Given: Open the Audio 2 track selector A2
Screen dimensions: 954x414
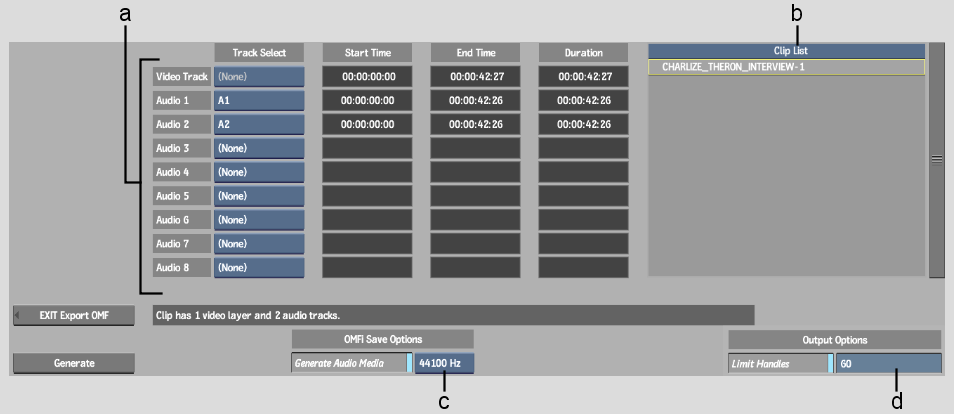Looking at the screenshot, I should [259, 124].
